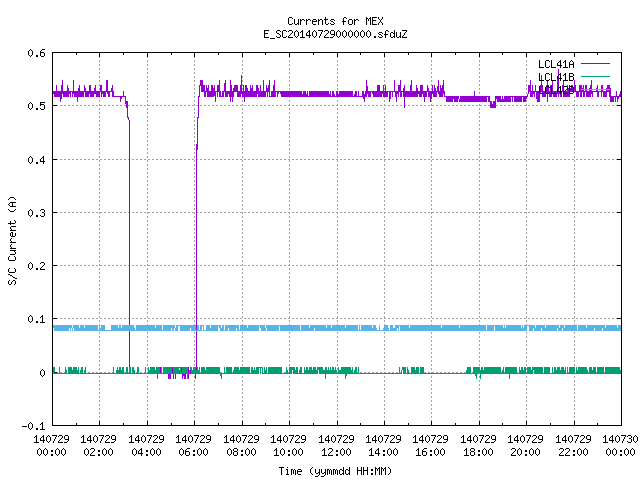Viewport: 640px width, 480px height.
Task: Click the 22:00 time tick label
Action: [573, 452]
